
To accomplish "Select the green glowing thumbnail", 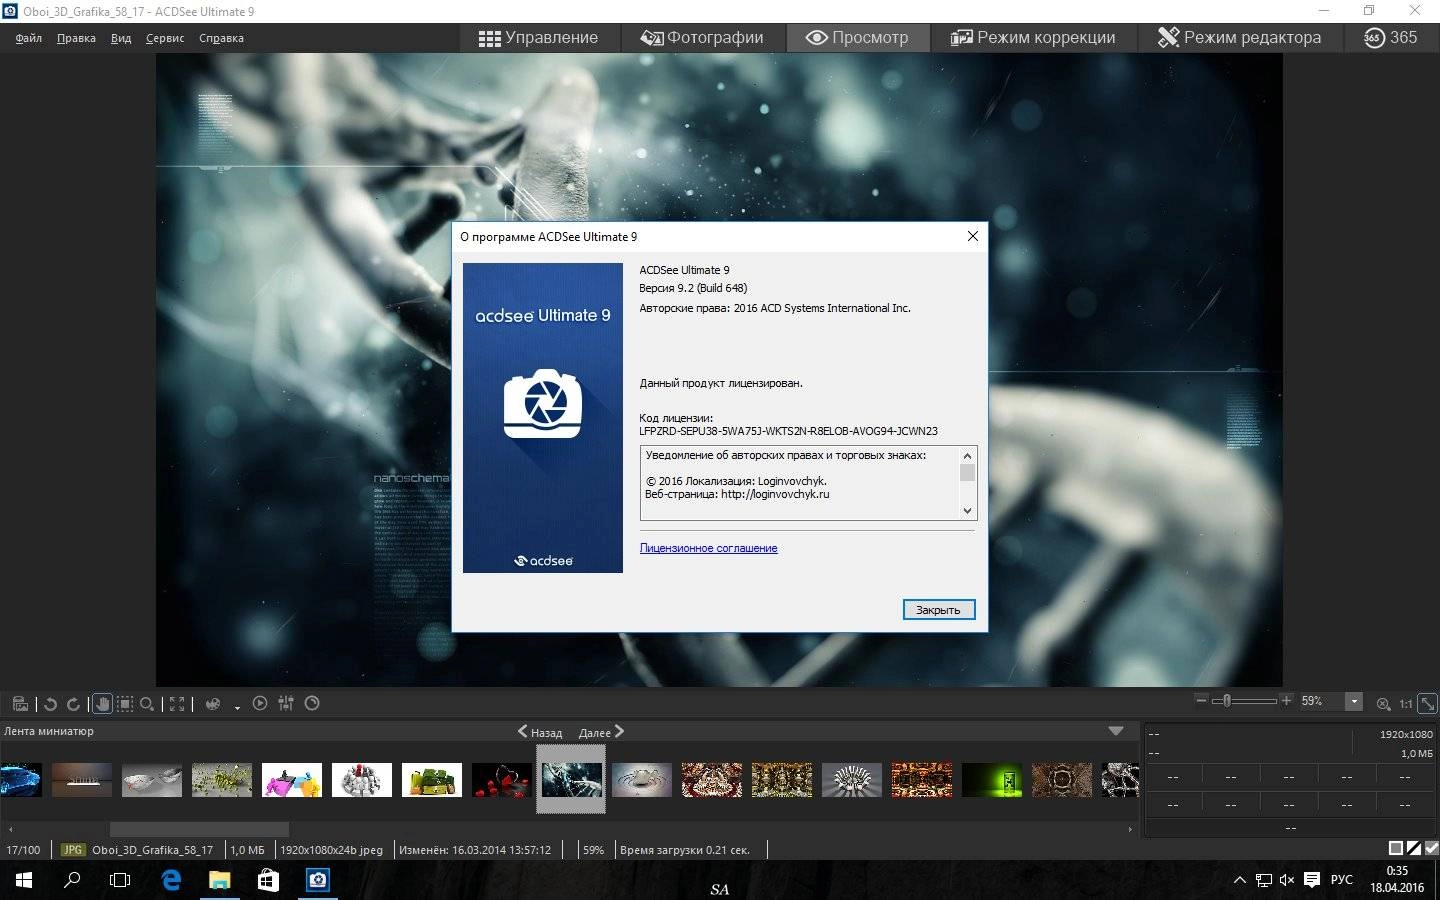I will pyautogui.click(x=992, y=780).
